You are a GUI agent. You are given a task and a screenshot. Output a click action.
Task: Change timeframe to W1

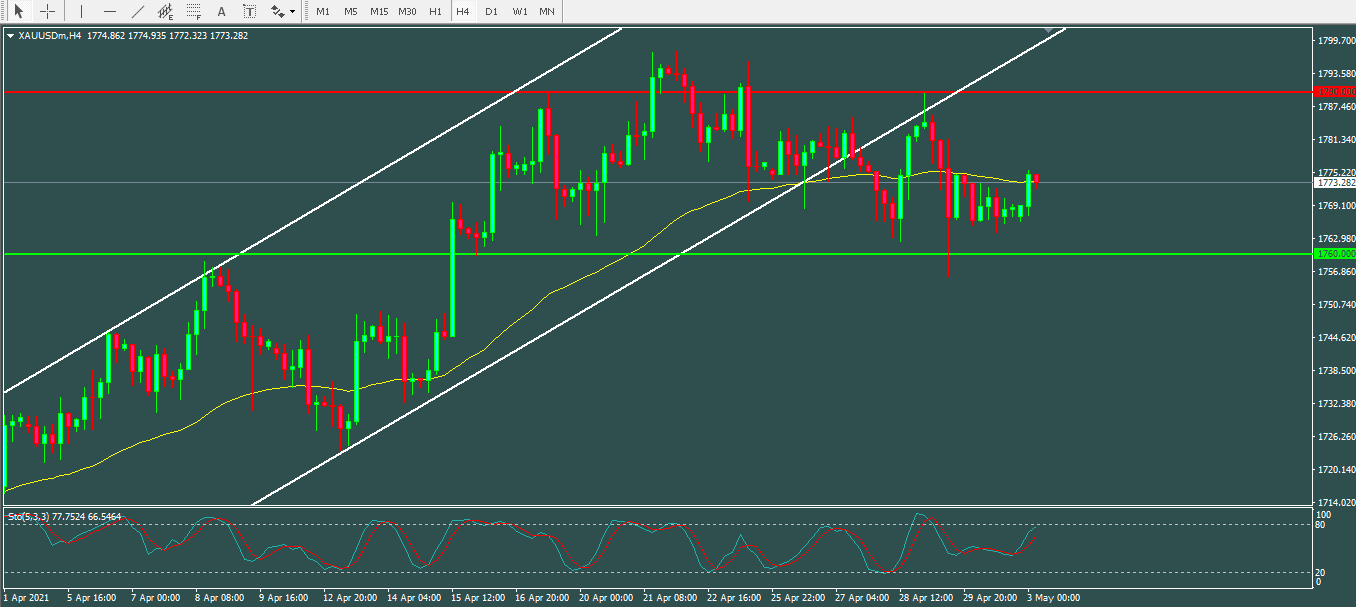(520, 11)
